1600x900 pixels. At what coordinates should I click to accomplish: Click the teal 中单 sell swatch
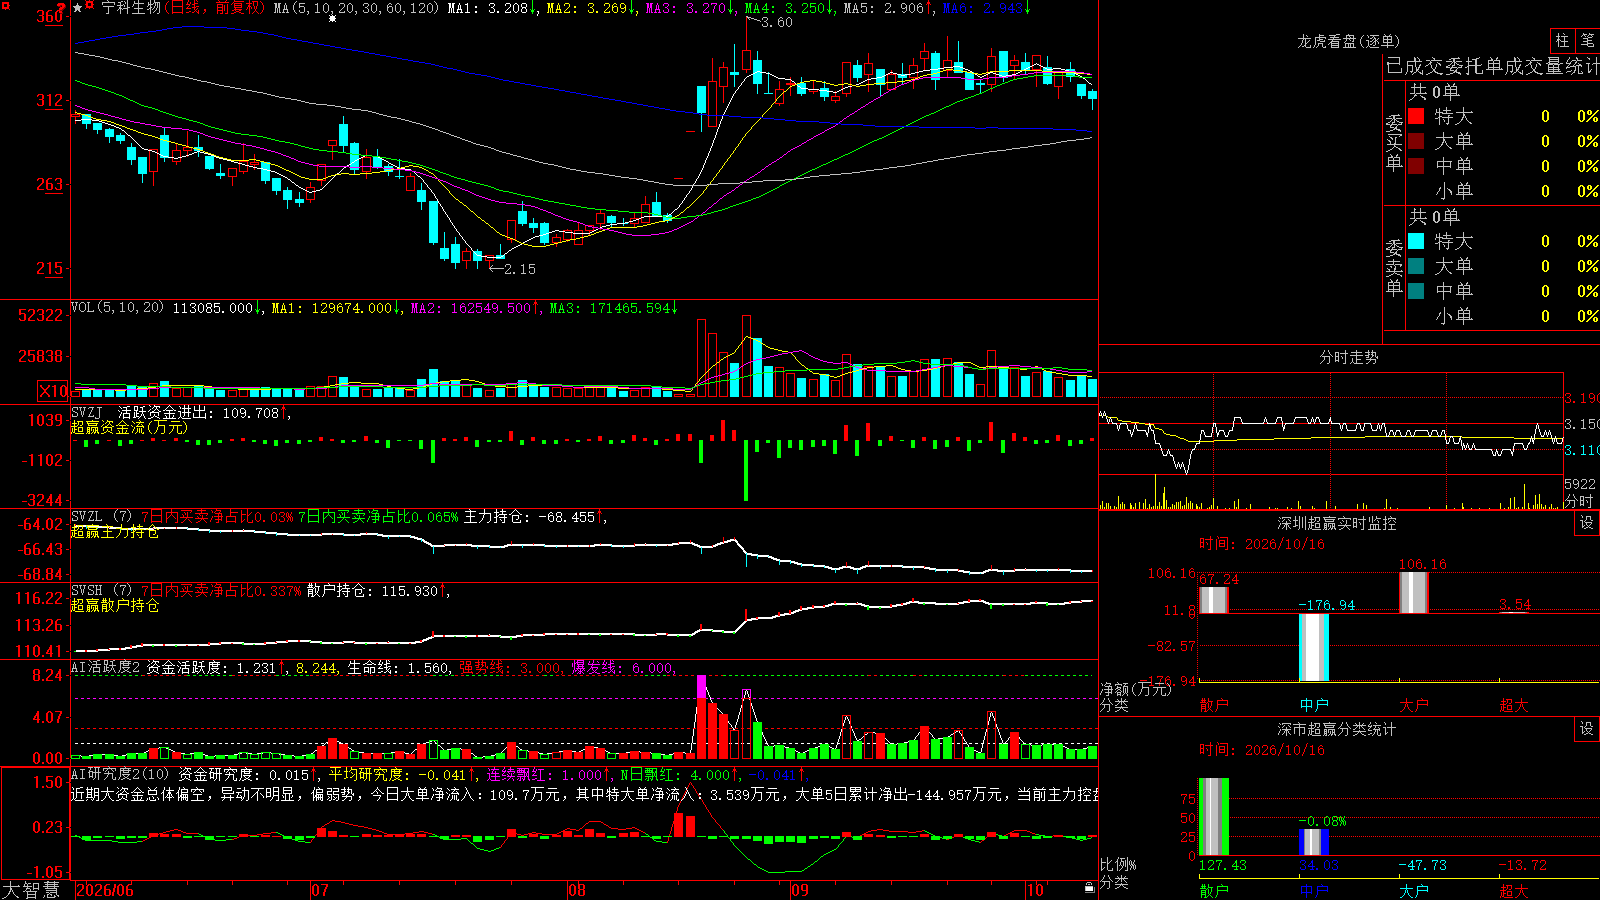1416,291
